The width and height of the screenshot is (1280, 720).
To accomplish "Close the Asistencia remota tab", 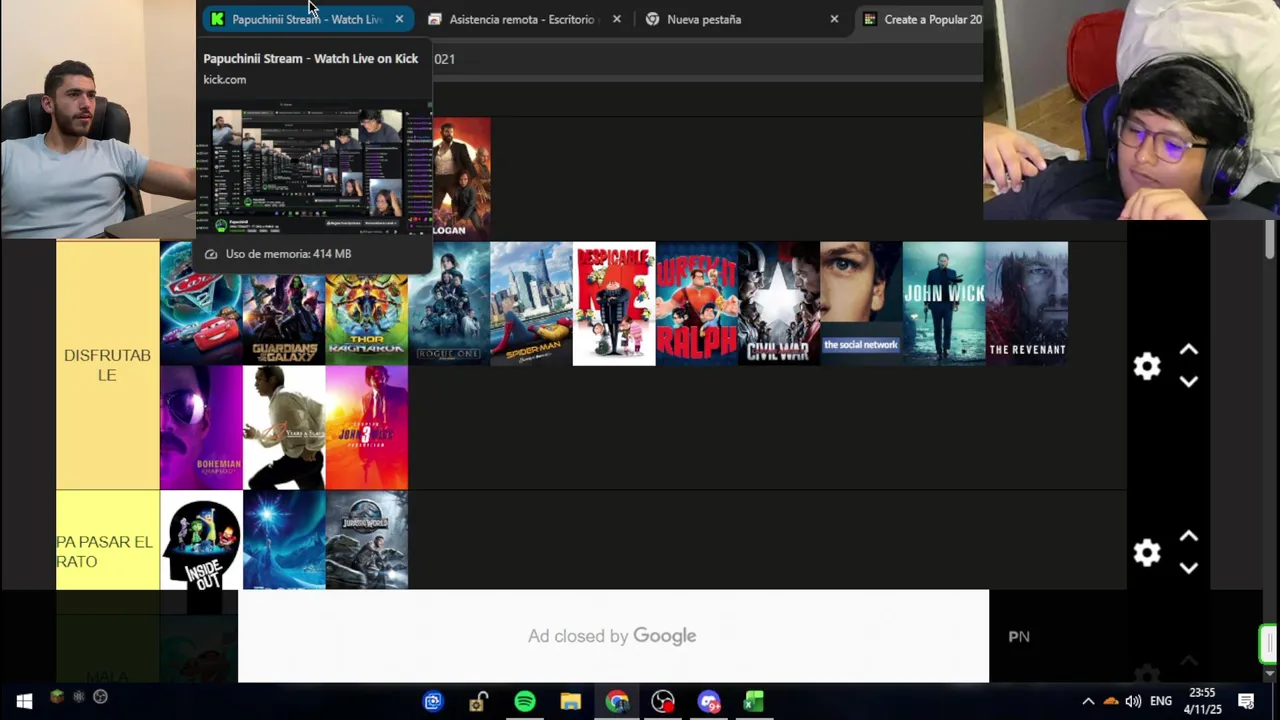I will (x=616, y=19).
